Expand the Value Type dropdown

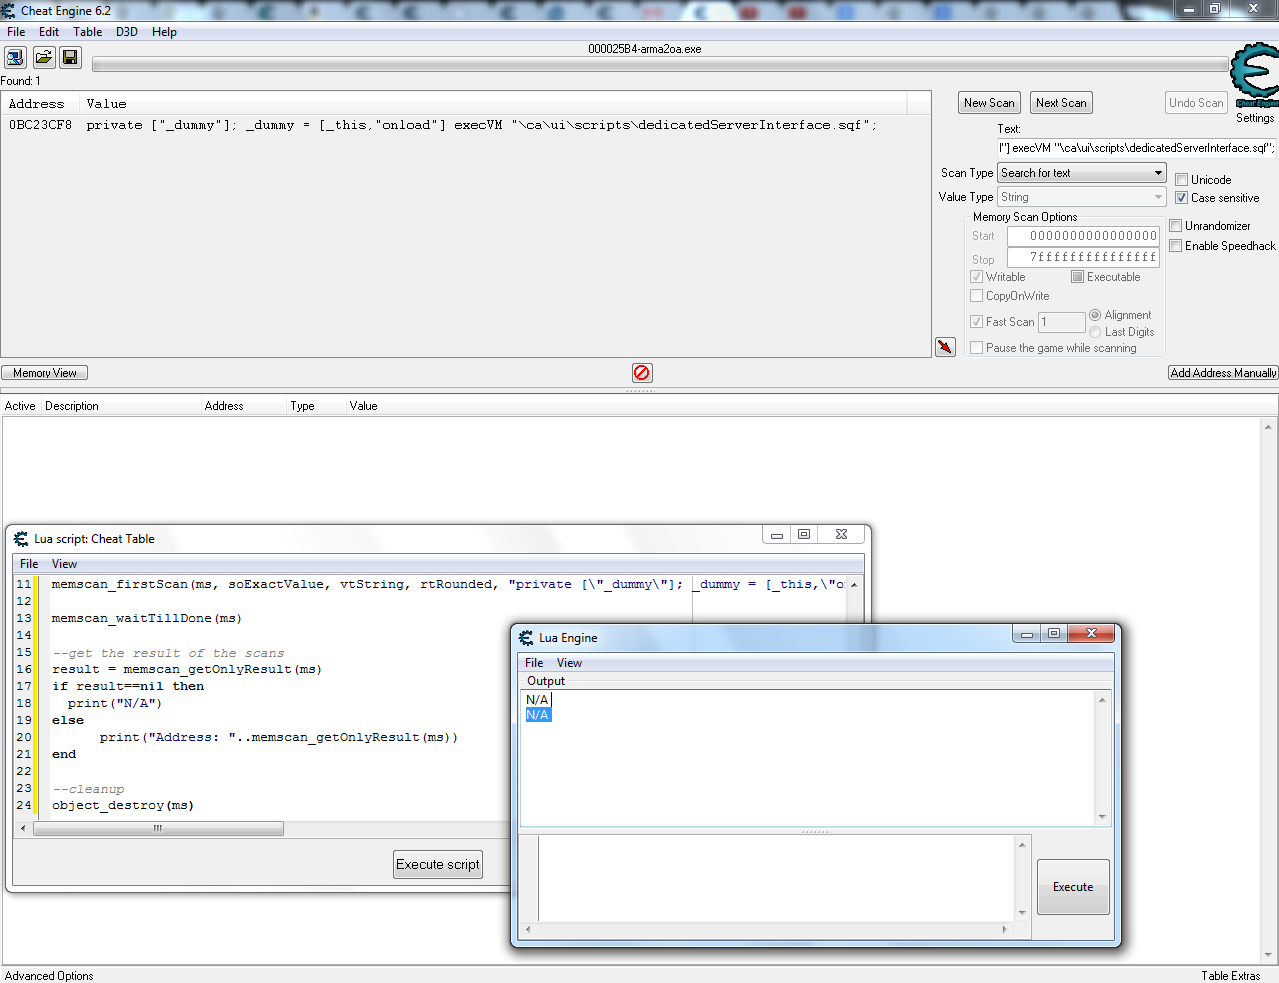point(1158,197)
